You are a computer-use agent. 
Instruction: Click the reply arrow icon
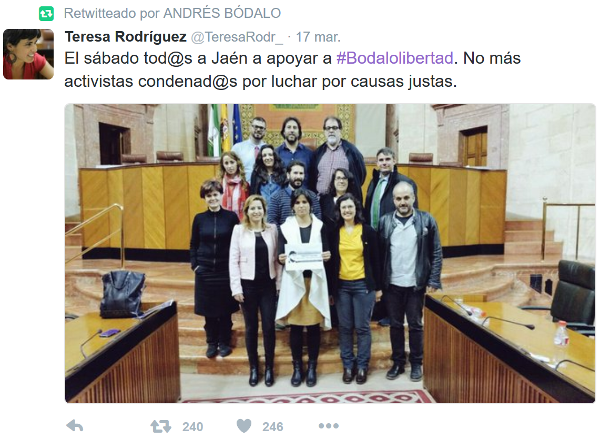[75, 426]
